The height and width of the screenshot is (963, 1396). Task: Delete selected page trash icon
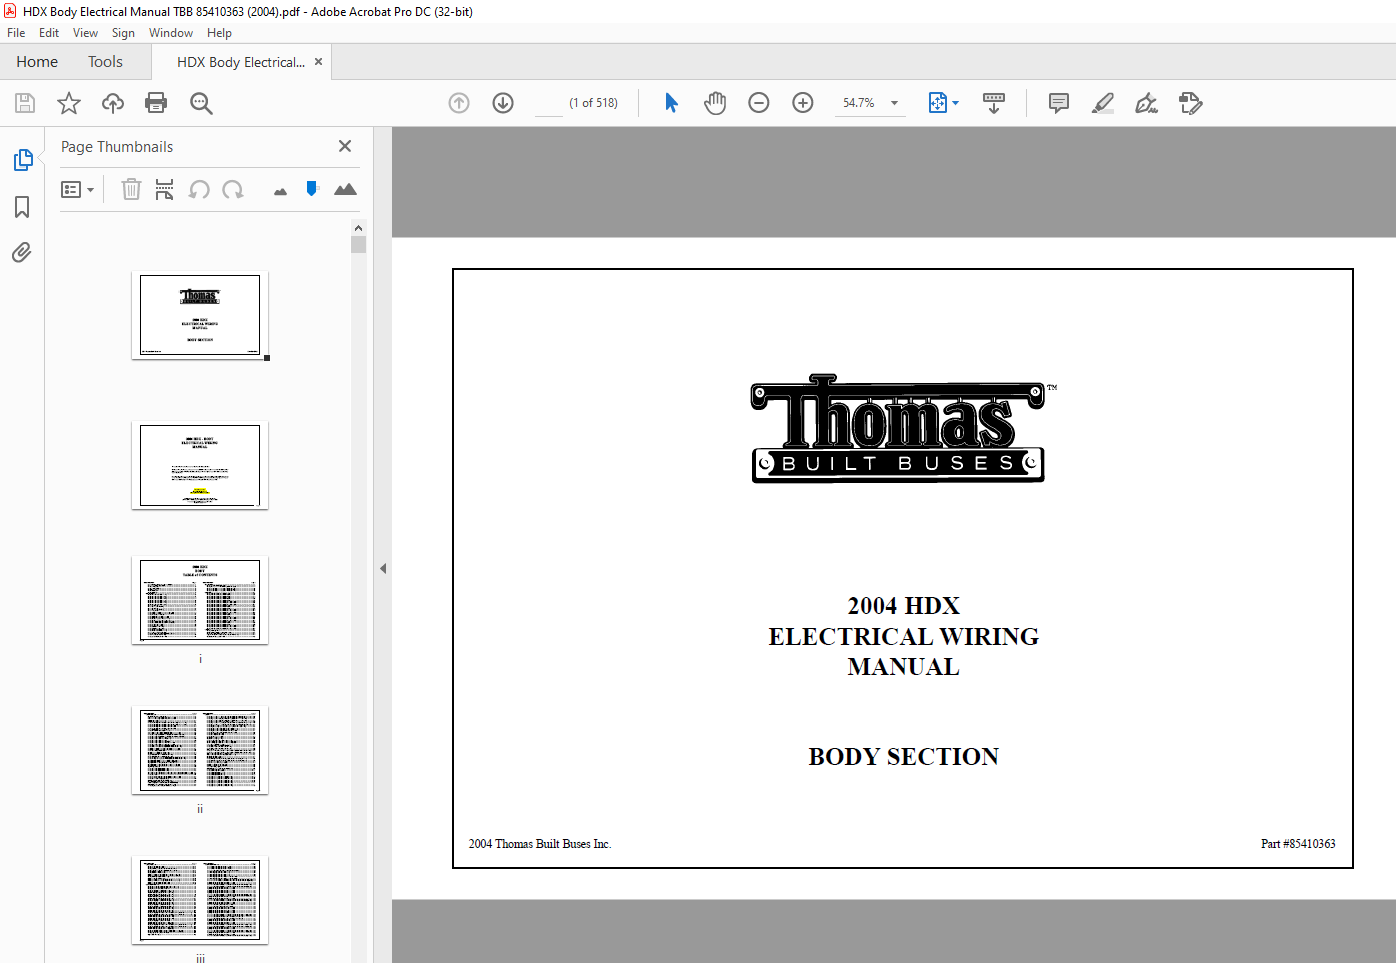(x=131, y=189)
